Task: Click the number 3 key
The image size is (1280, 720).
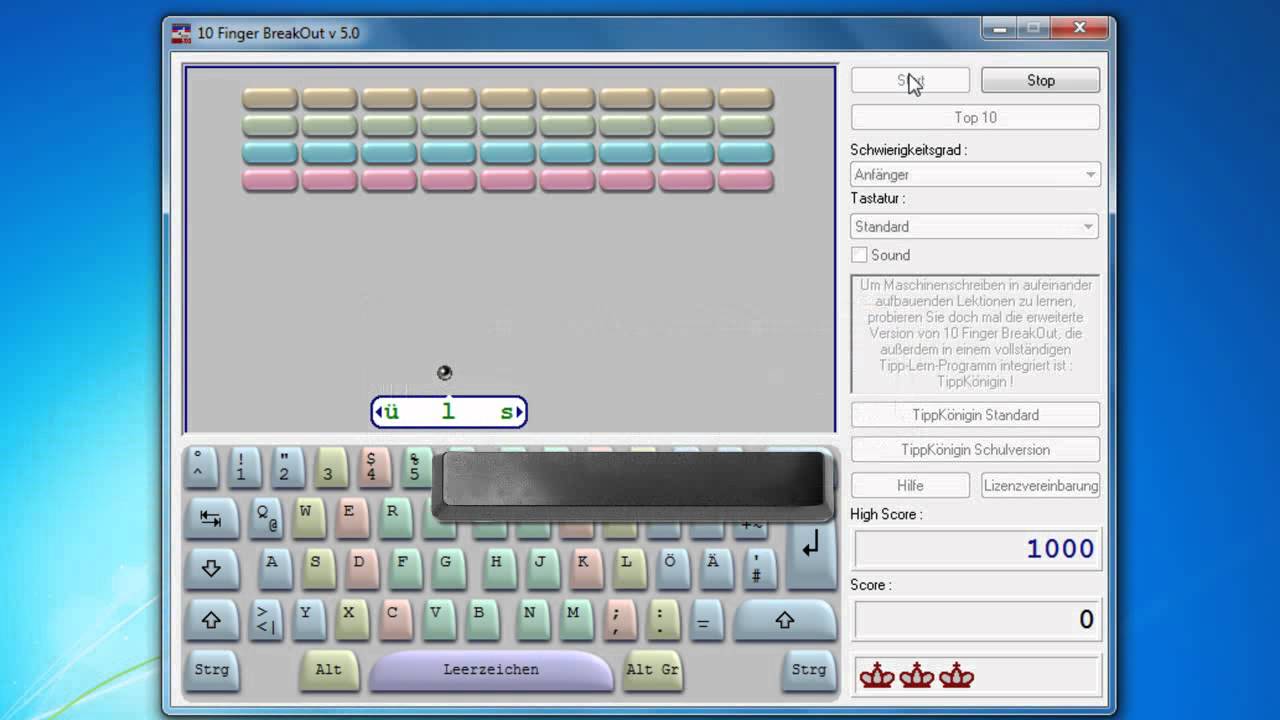Action: 330,466
